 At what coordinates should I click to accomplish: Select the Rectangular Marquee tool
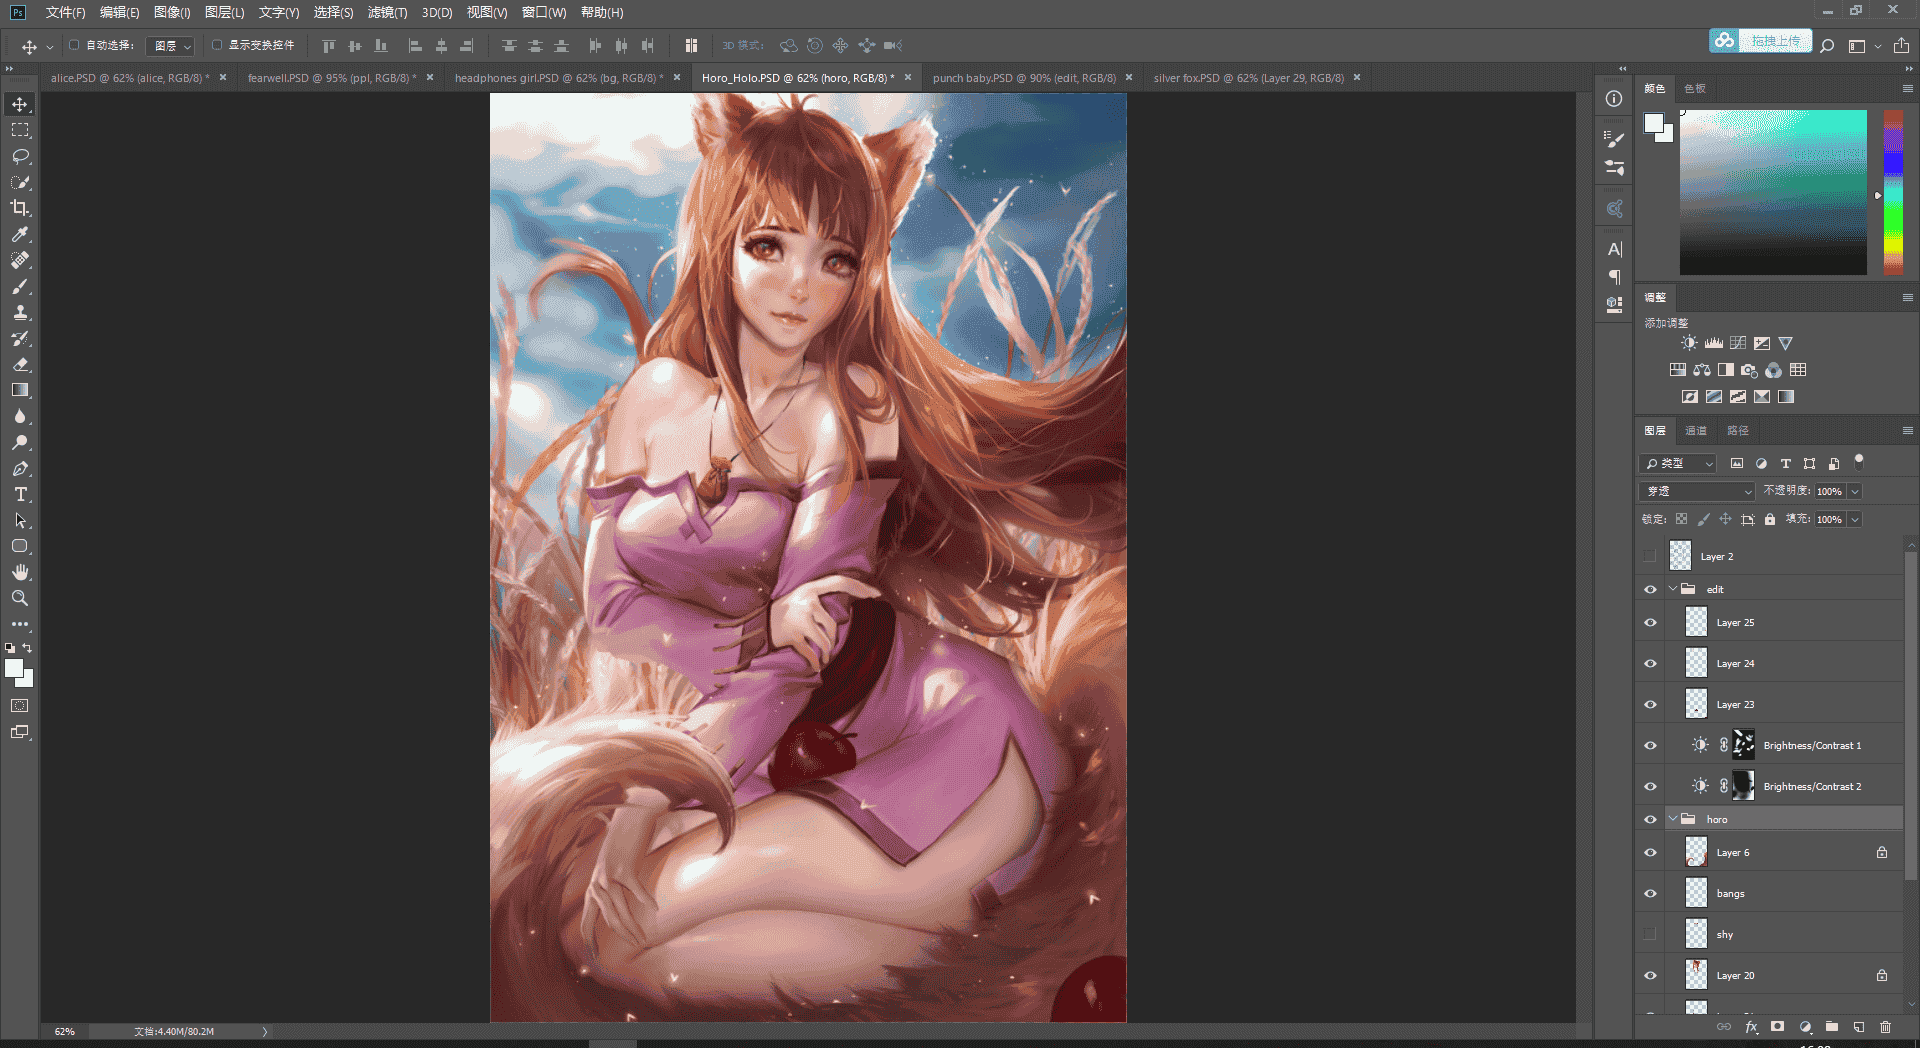20,130
